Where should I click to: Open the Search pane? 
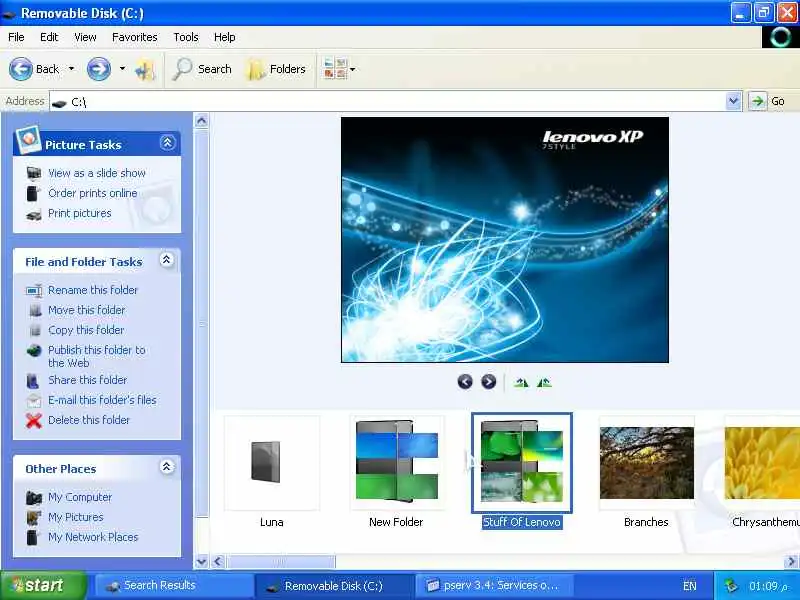pos(202,69)
